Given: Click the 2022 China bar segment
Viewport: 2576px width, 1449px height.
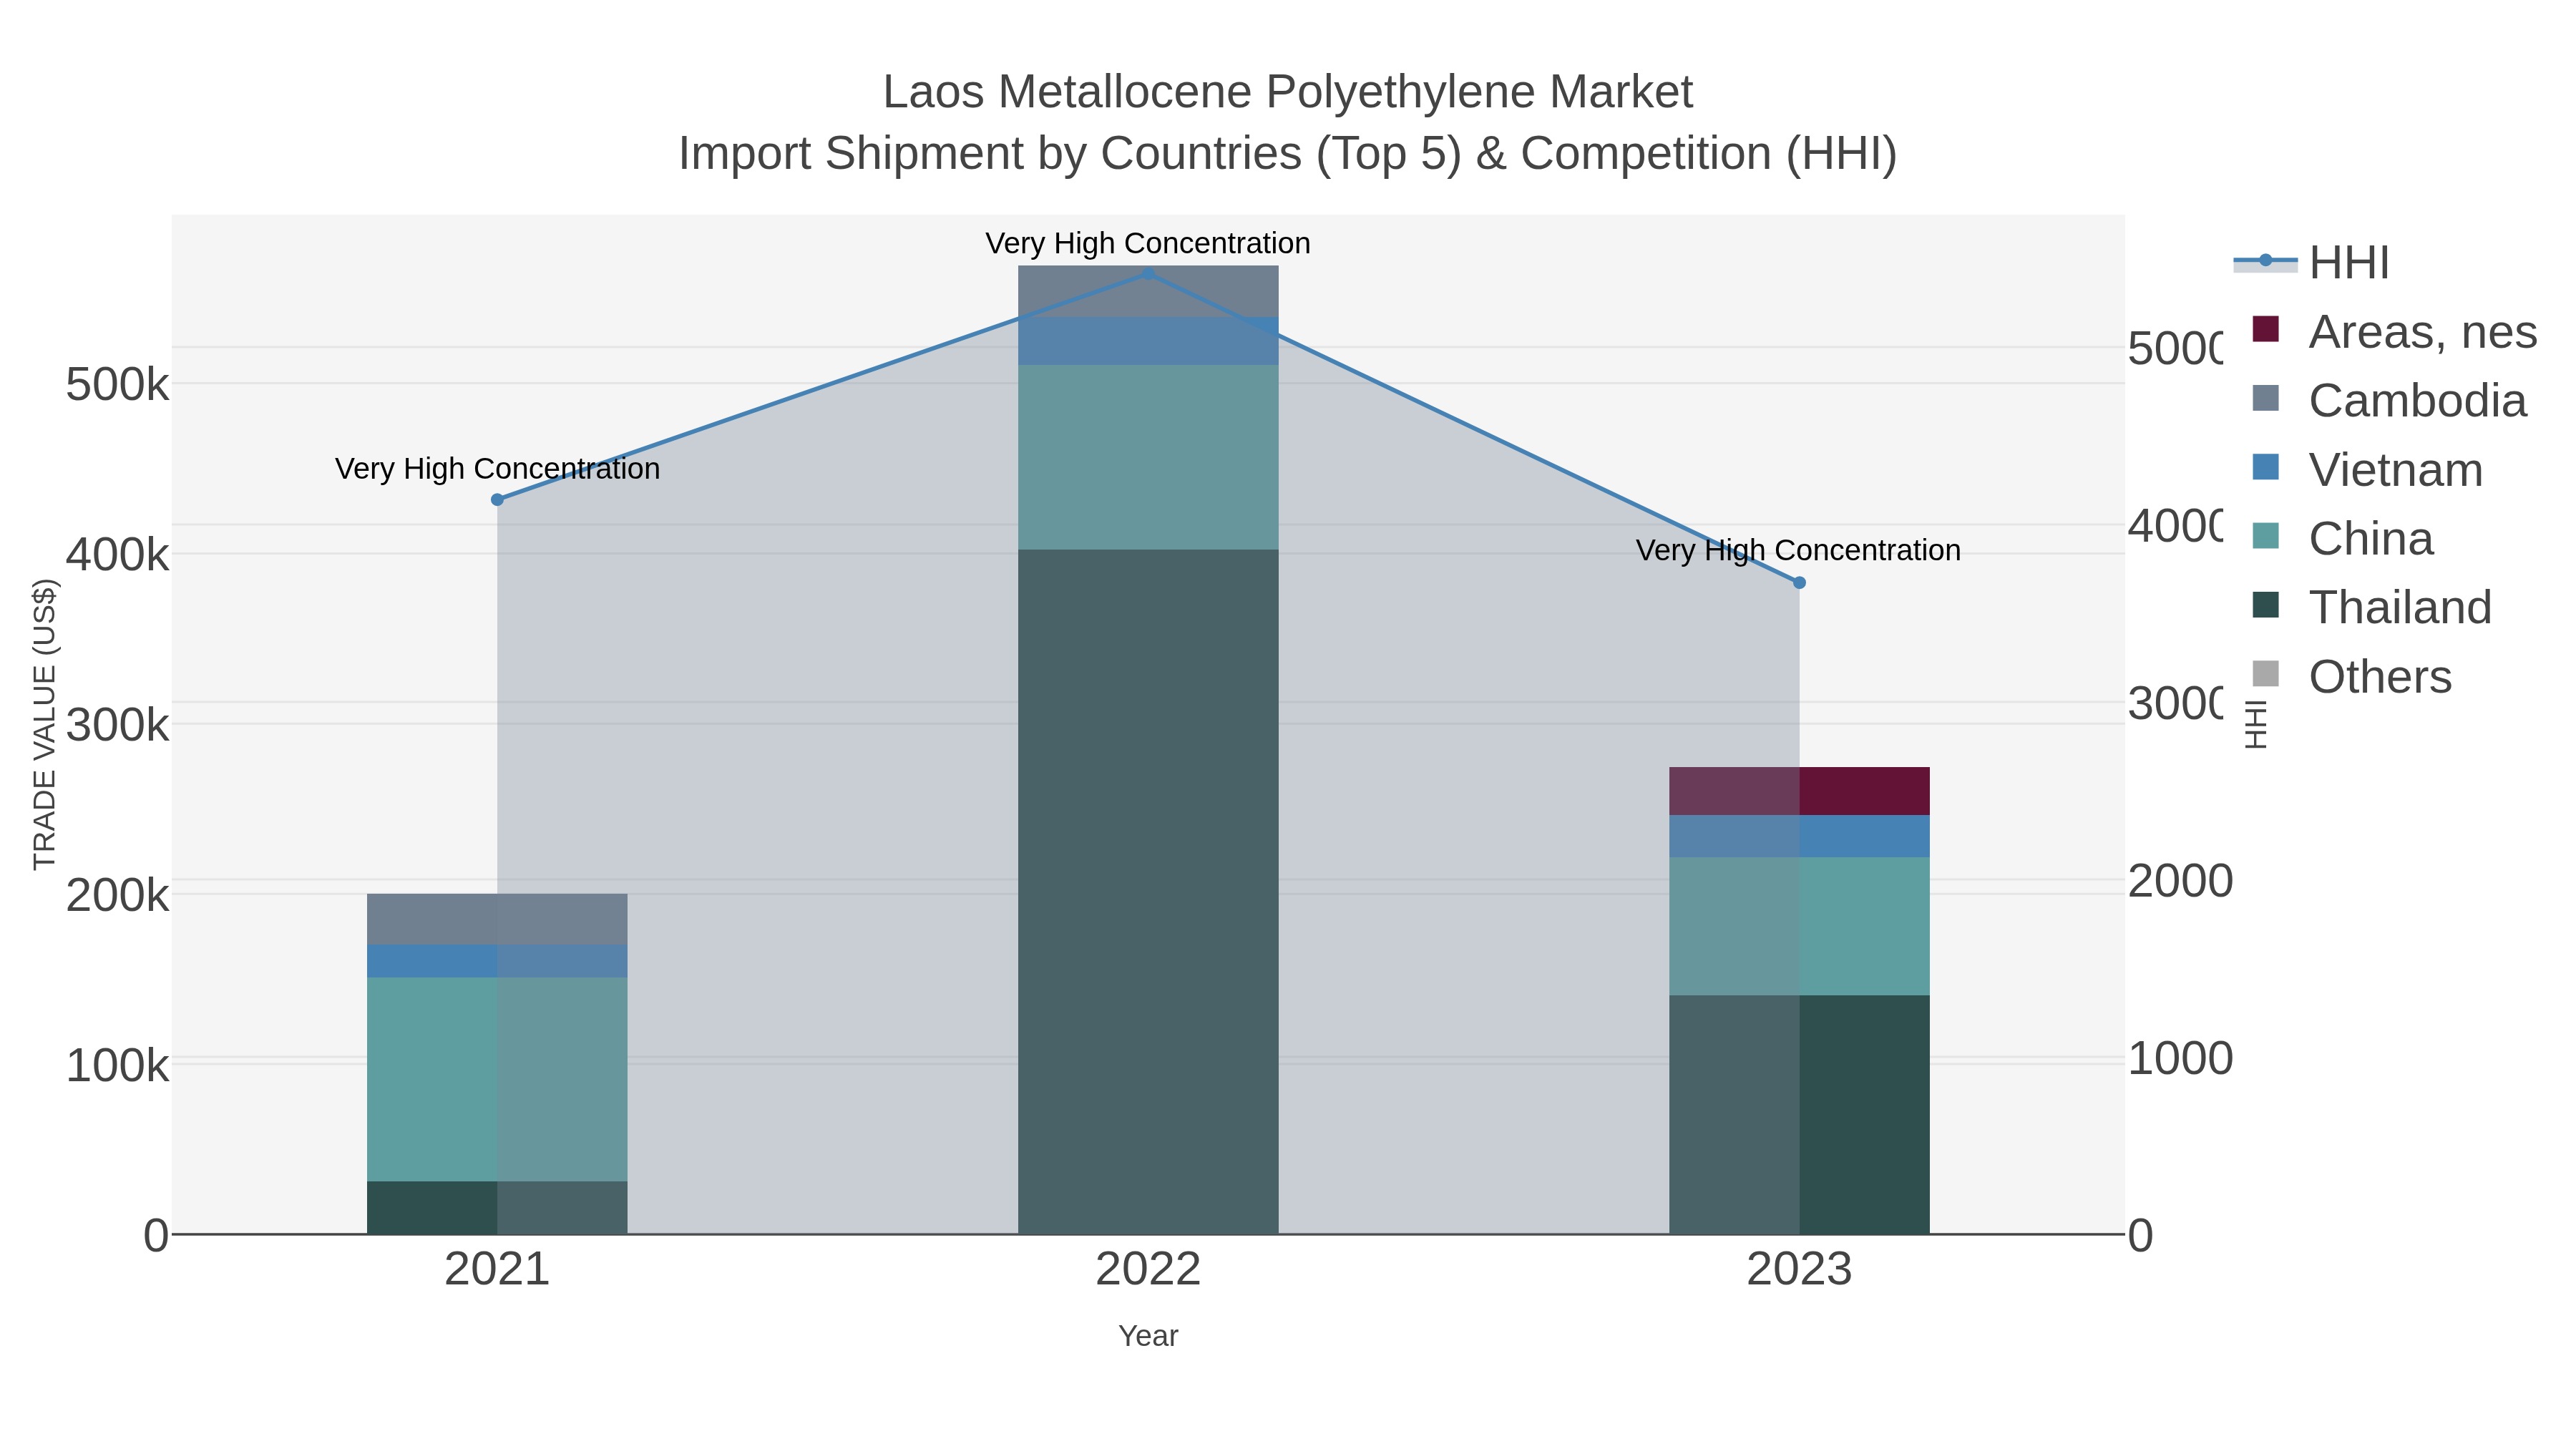Looking at the screenshot, I should [x=1148, y=458].
